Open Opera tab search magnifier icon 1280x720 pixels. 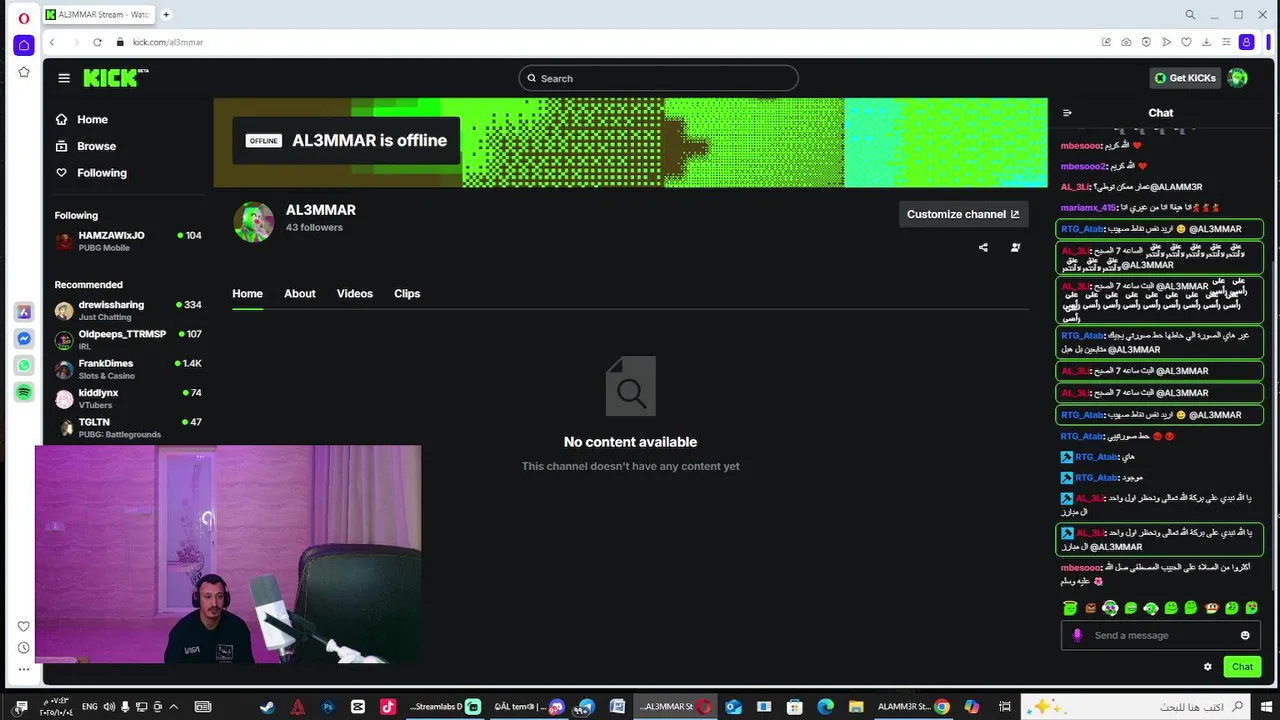(1190, 15)
